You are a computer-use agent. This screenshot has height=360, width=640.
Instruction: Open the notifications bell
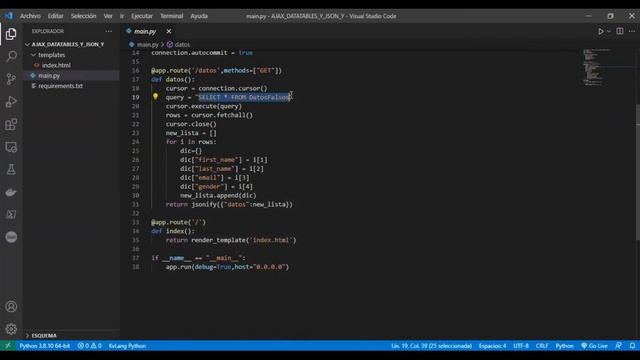pyautogui.click(x=632, y=346)
